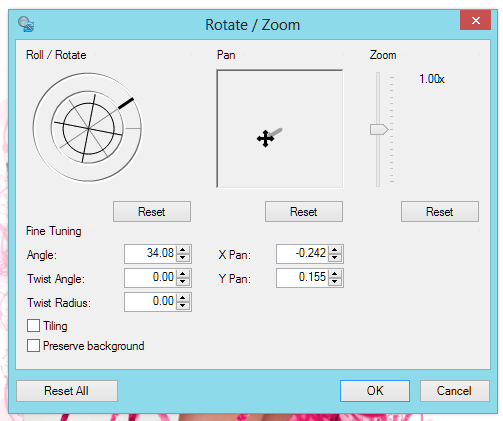Increase Y Pan with up arrow
This screenshot has height=421, width=503.
pyautogui.click(x=335, y=274)
